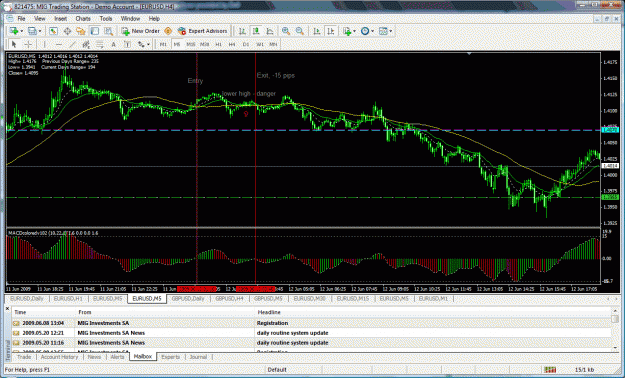Select the Horizontal Line drawing tool

pyautogui.click(x=59, y=44)
